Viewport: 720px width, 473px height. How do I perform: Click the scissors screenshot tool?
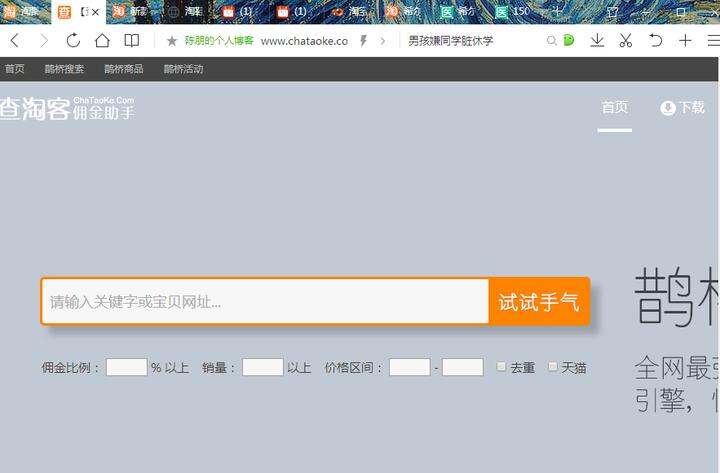coord(626,40)
